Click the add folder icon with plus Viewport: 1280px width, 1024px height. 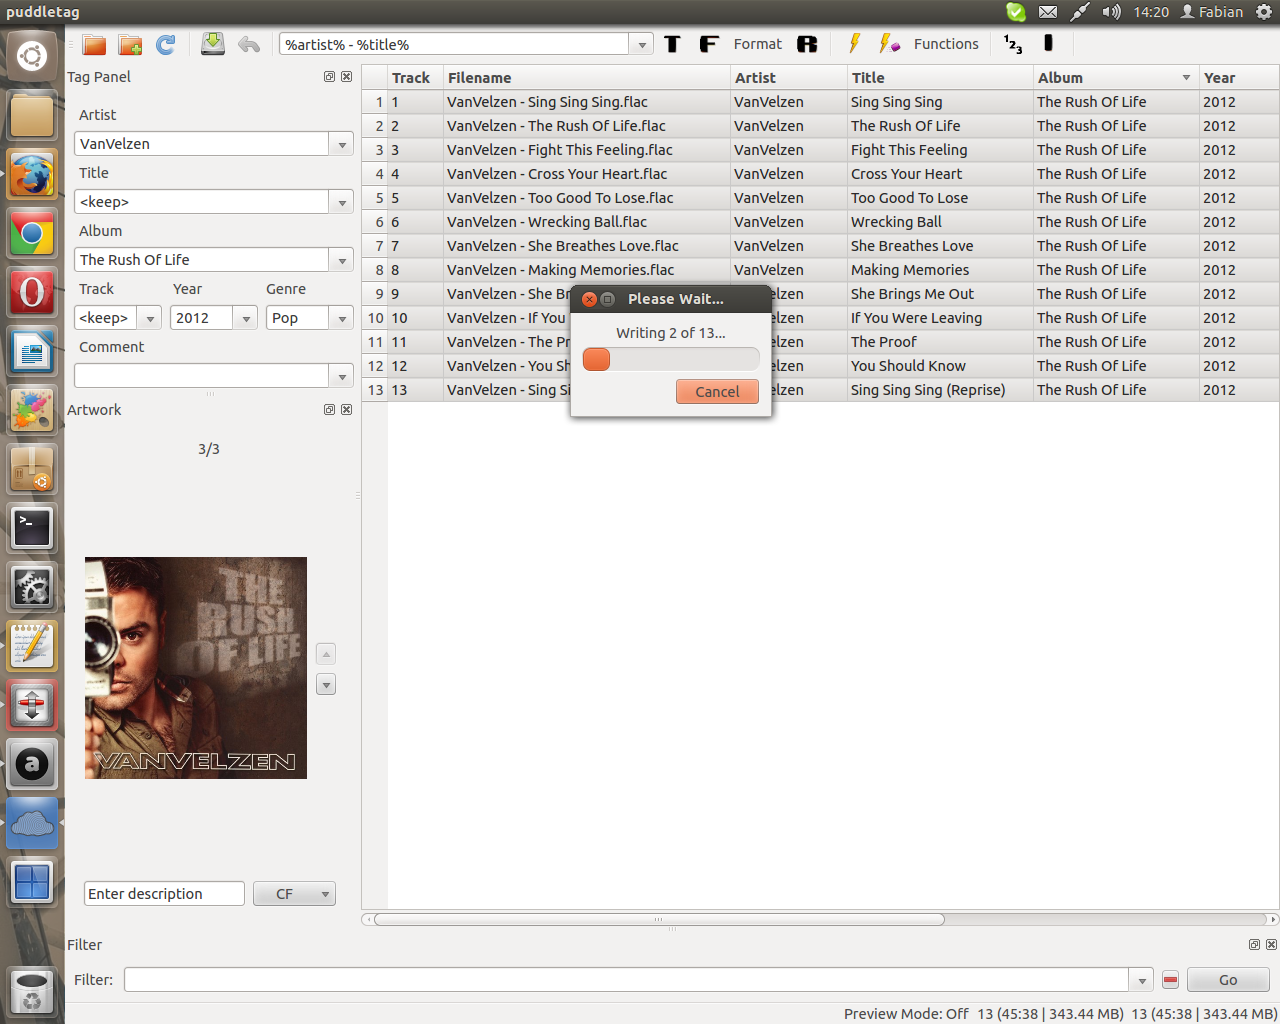[130, 44]
